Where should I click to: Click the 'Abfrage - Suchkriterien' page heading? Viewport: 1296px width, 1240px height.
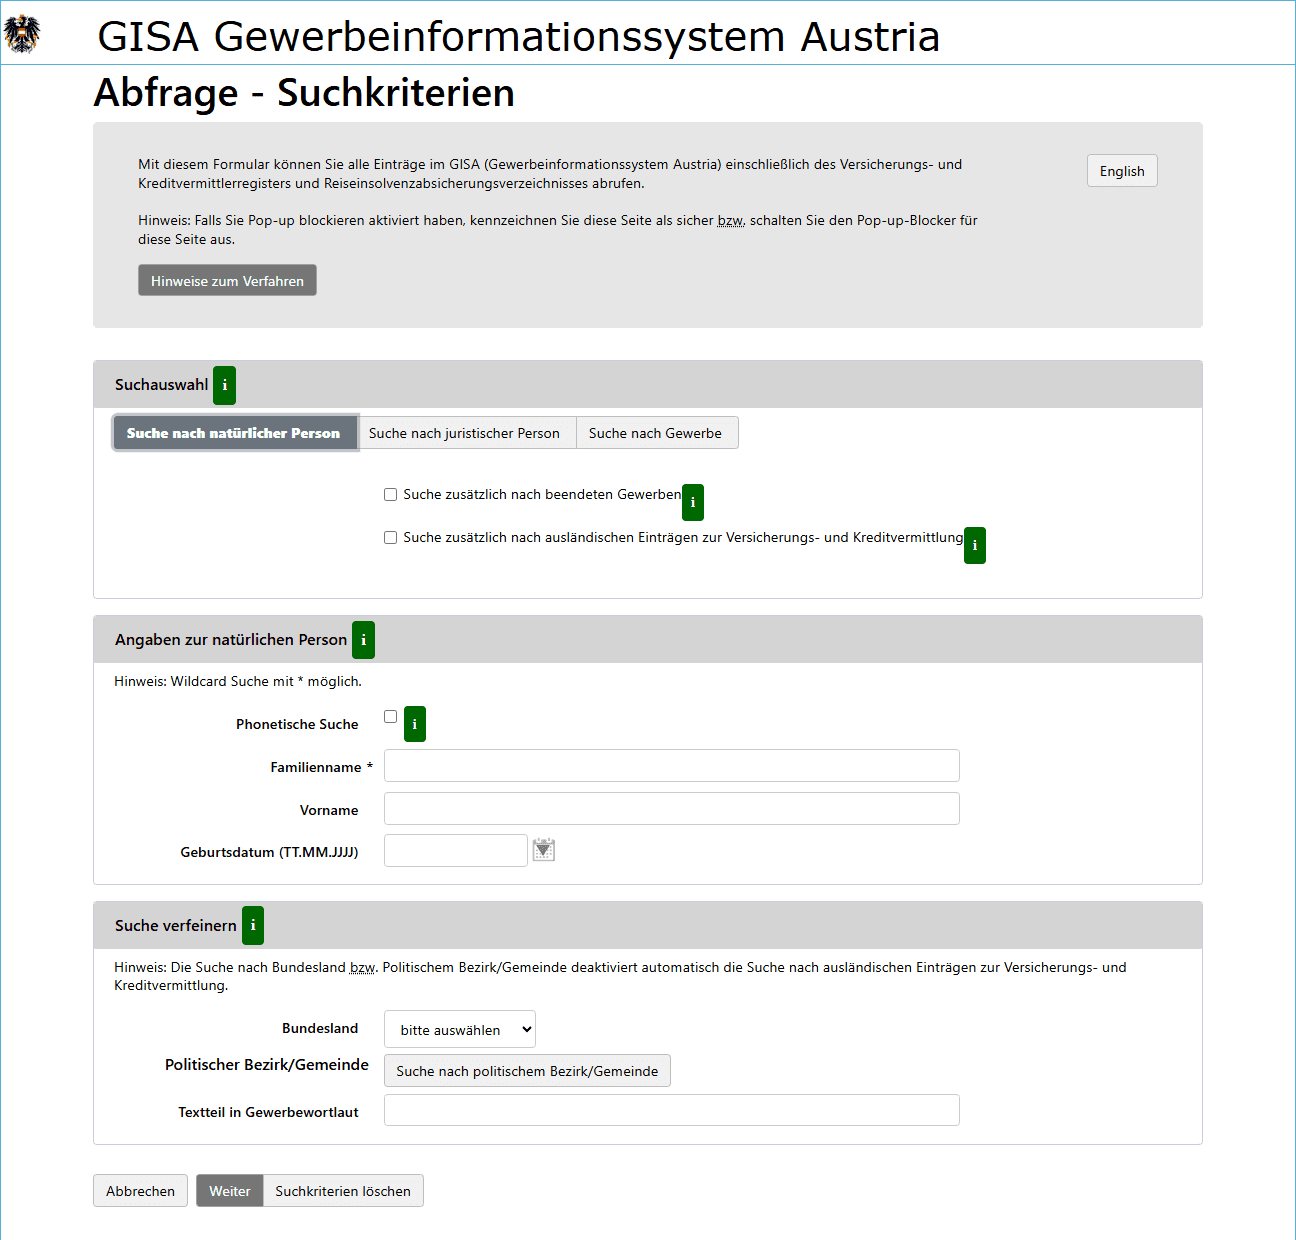(x=304, y=93)
